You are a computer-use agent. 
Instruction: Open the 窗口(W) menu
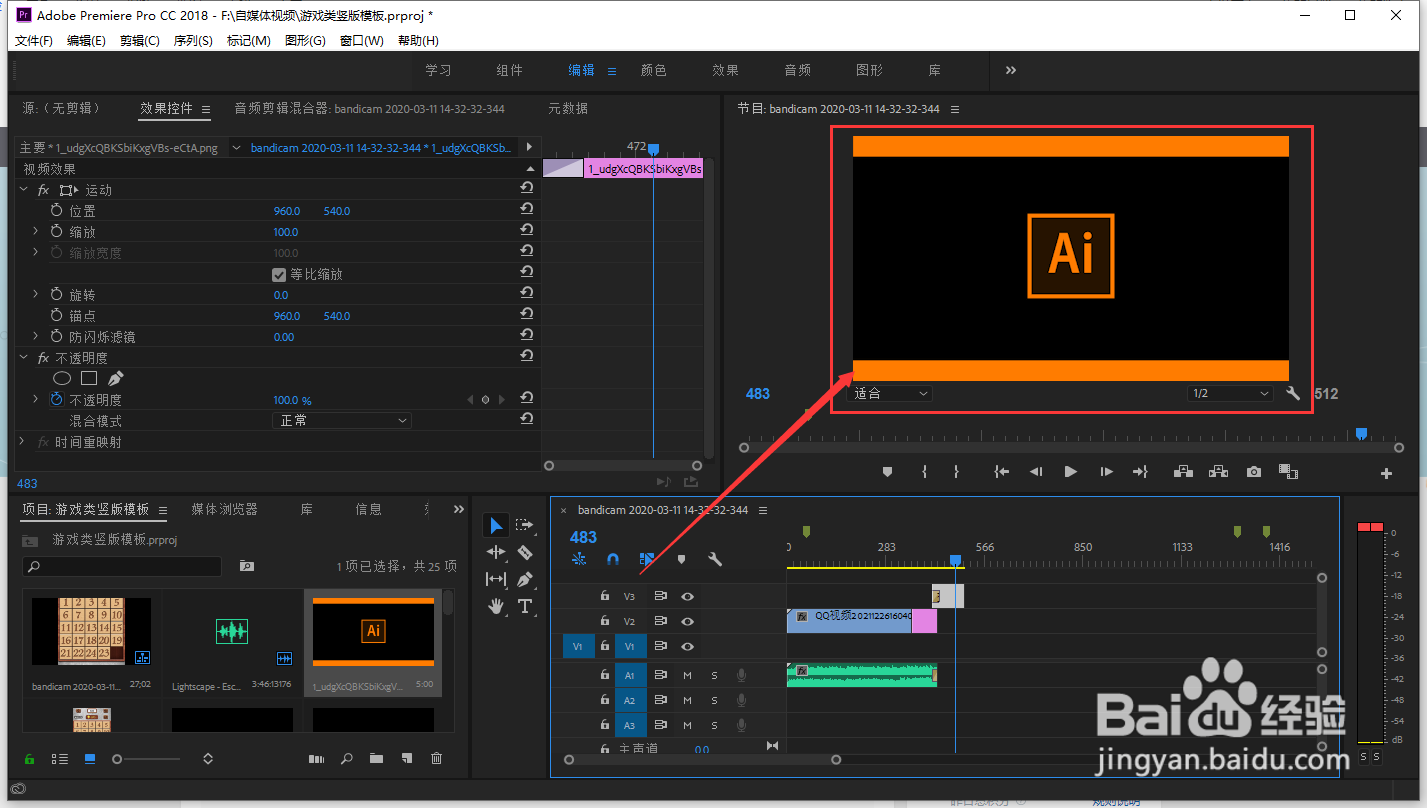(362, 41)
